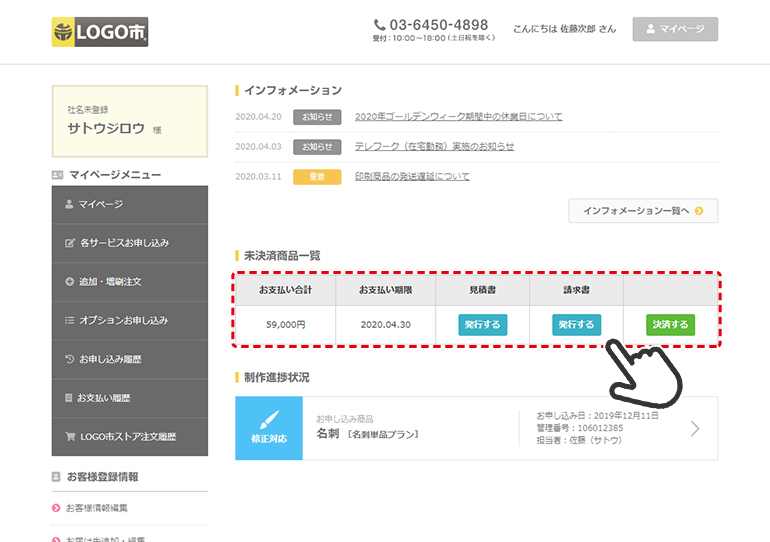Open 各サービスお申し込み menu item

click(x=130, y=243)
